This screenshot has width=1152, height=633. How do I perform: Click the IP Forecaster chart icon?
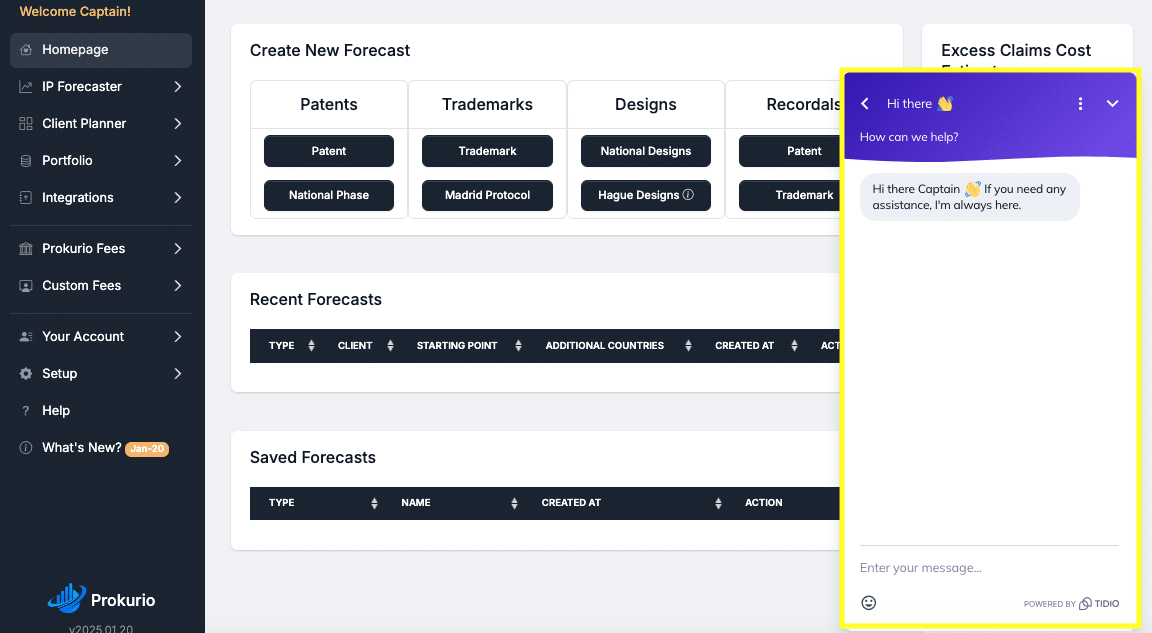click(26, 87)
